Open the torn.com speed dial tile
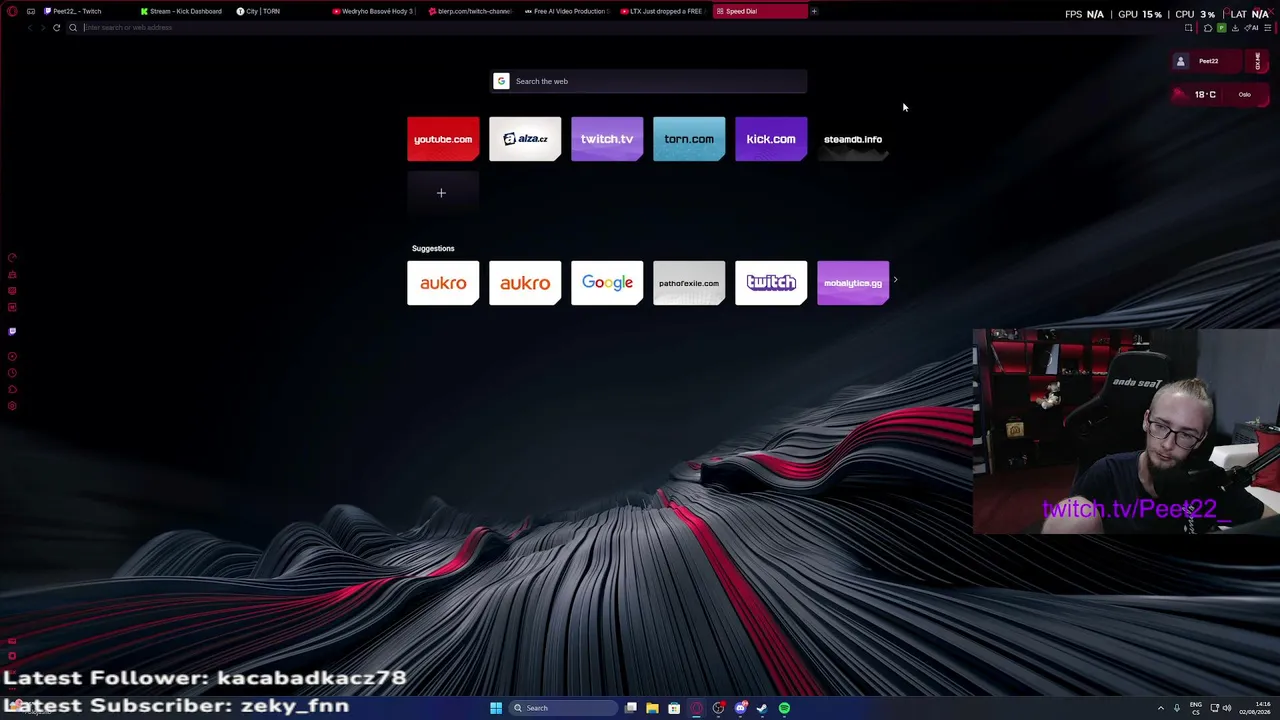 click(x=689, y=139)
